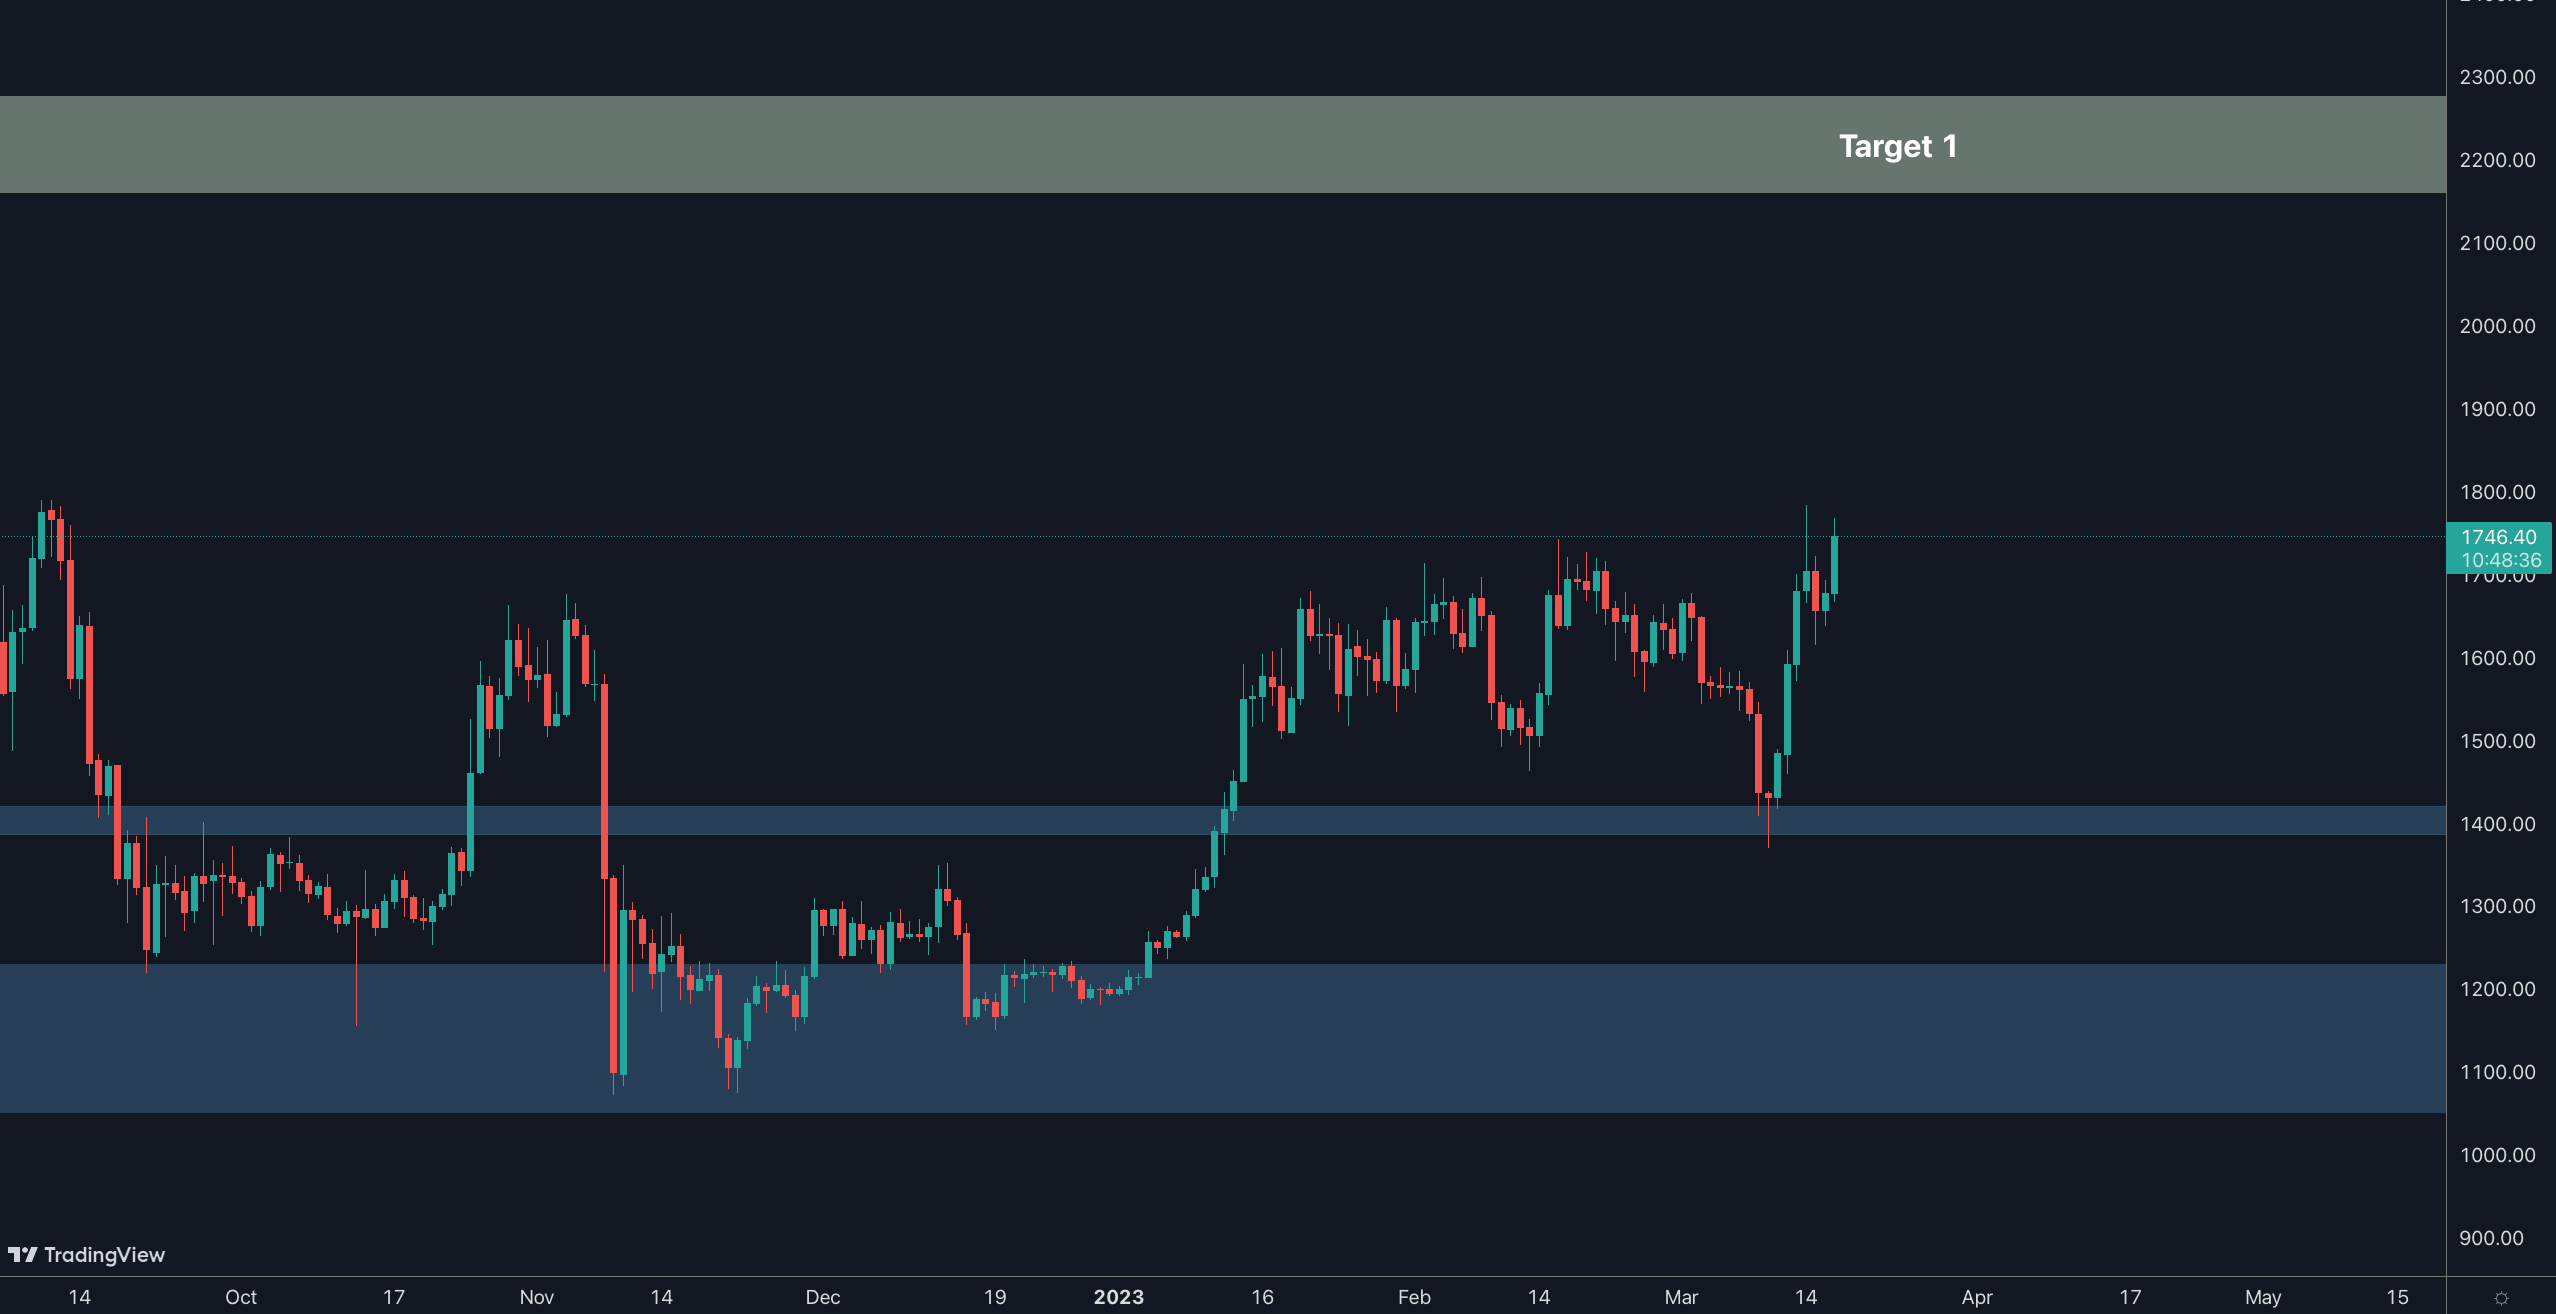Screen dimensions: 2556x1314
Task: Click the 2000.00 price axis label
Action: click(2497, 326)
